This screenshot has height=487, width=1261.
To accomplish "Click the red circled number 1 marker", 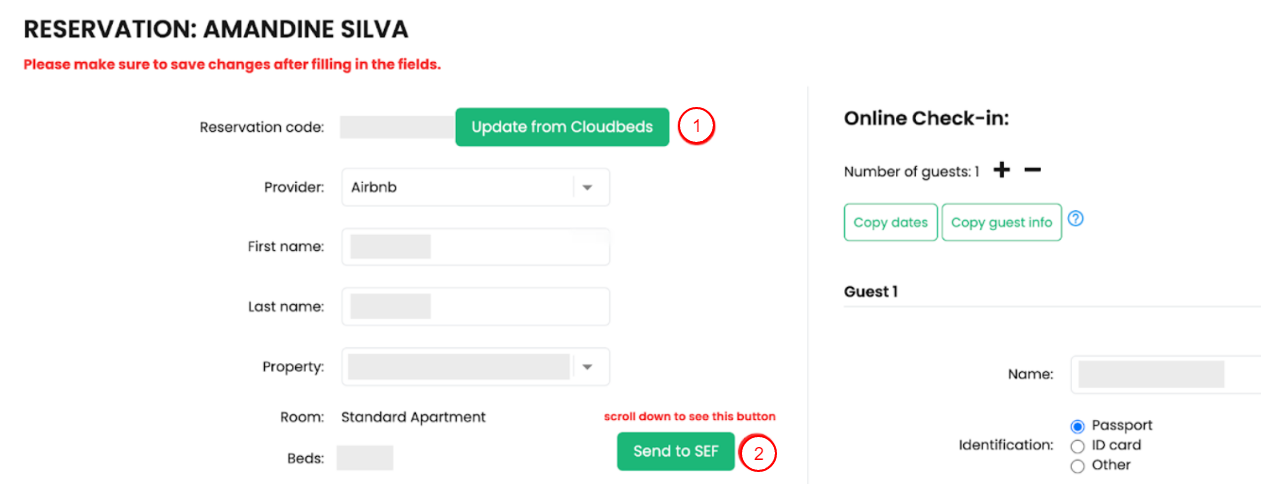I will 696,127.
